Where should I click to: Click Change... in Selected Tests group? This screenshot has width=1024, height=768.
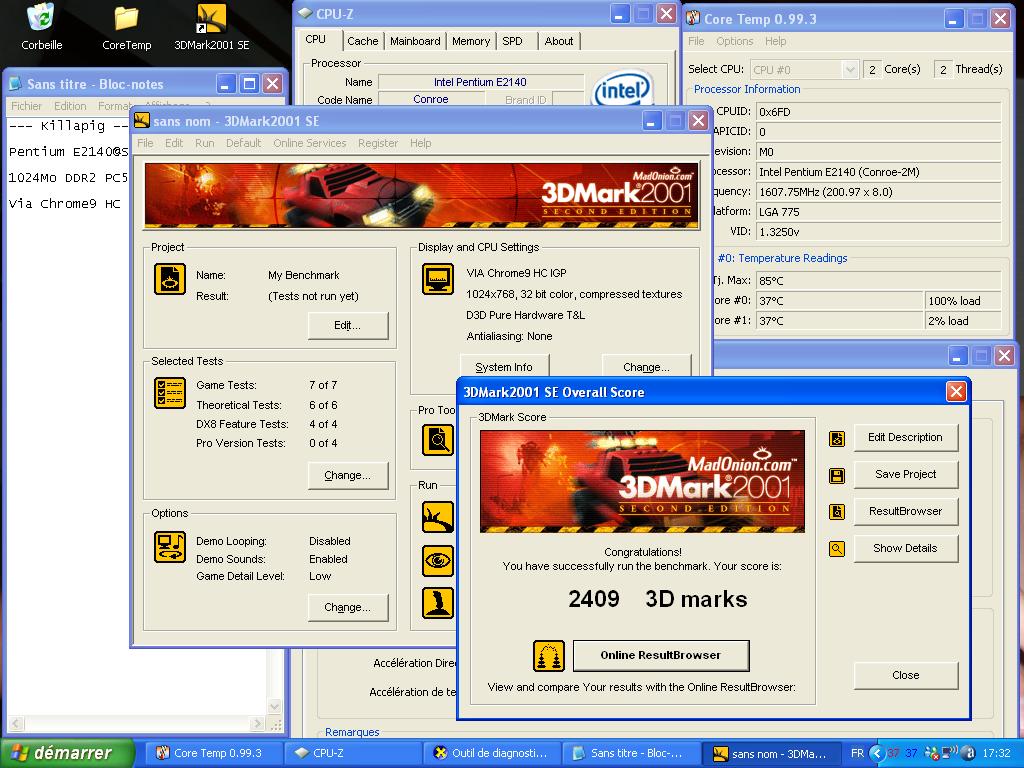[x=348, y=475]
